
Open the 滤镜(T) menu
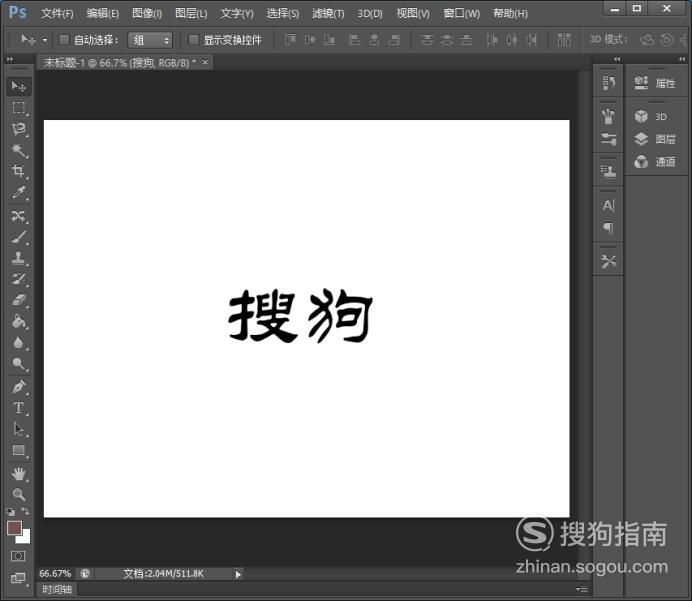[x=328, y=13]
